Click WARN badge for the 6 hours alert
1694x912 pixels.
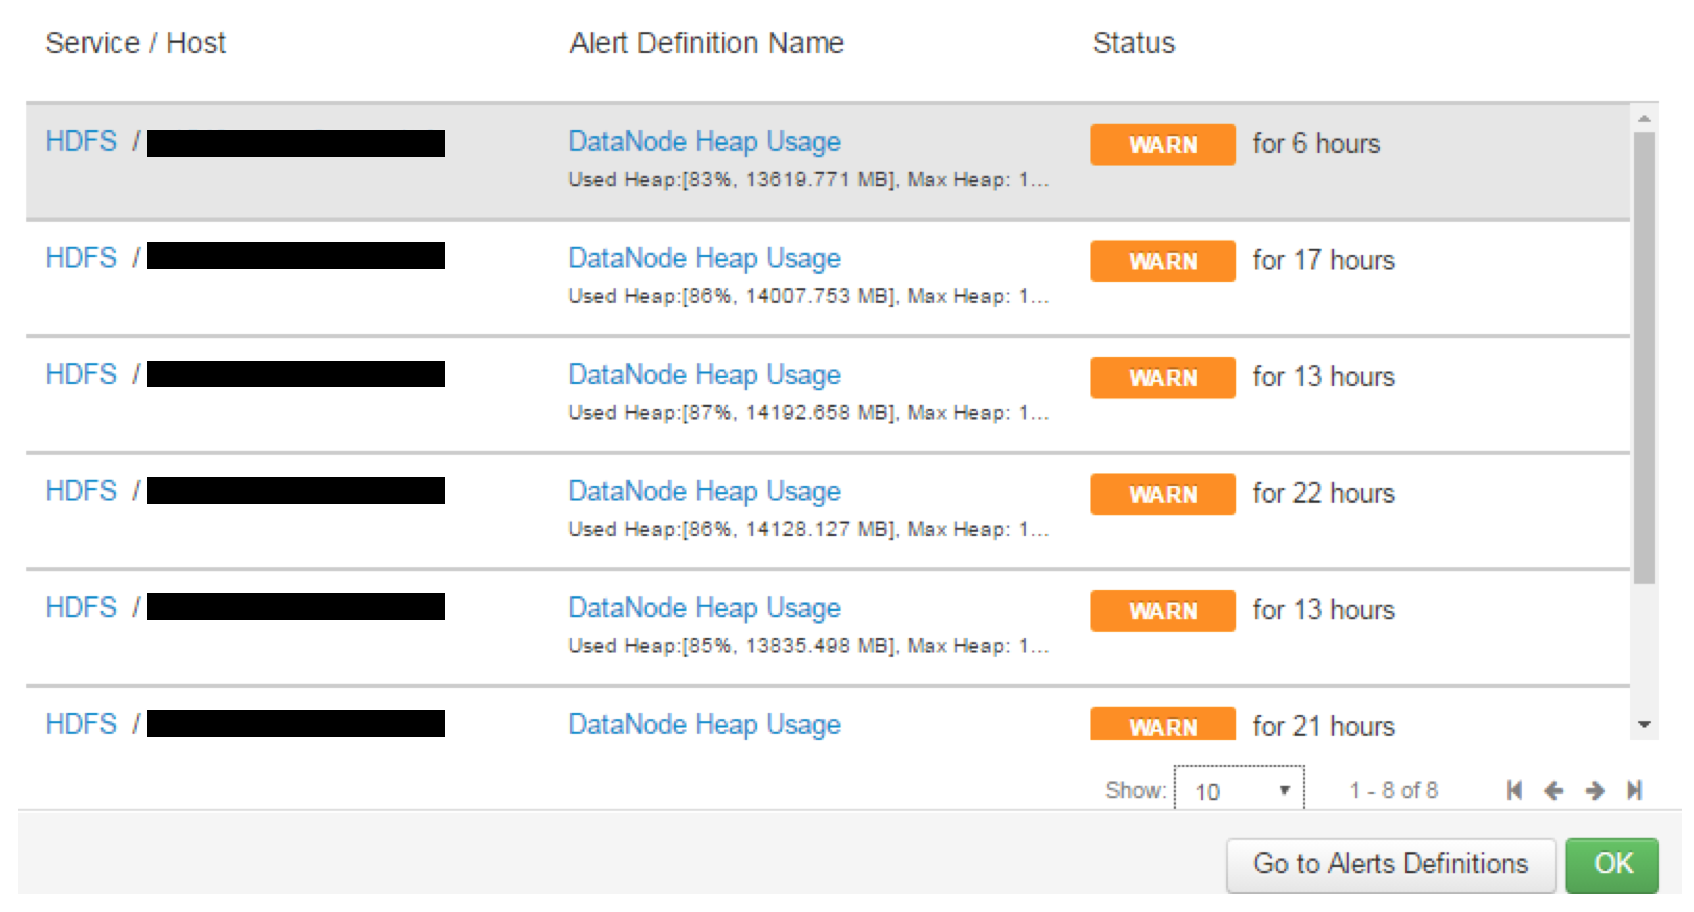point(1162,145)
